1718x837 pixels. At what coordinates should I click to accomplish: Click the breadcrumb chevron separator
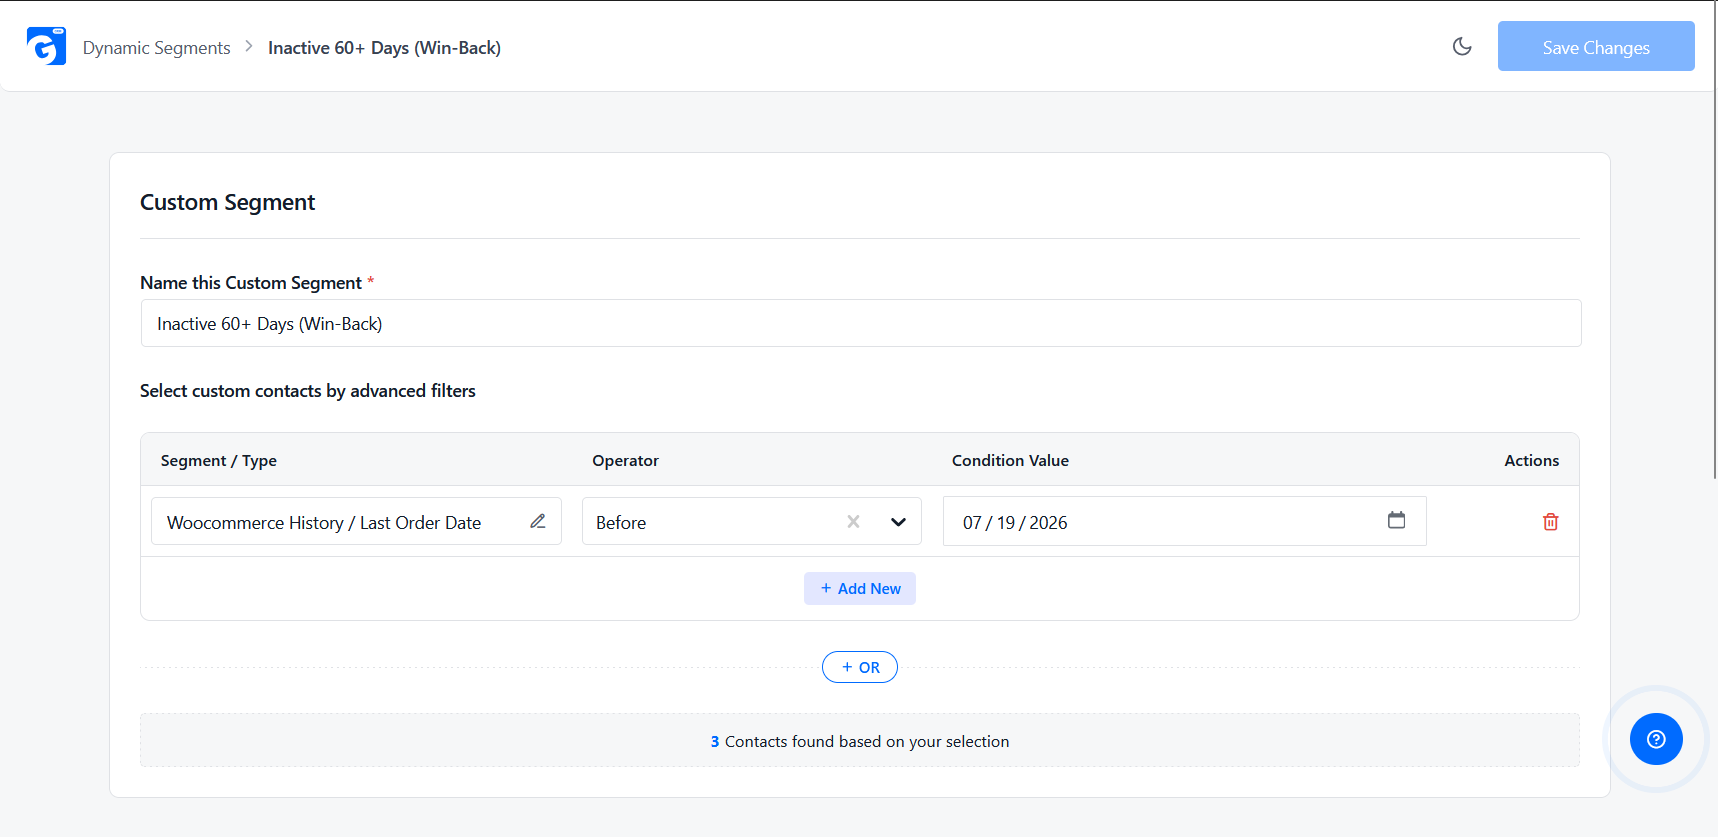coord(249,46)
